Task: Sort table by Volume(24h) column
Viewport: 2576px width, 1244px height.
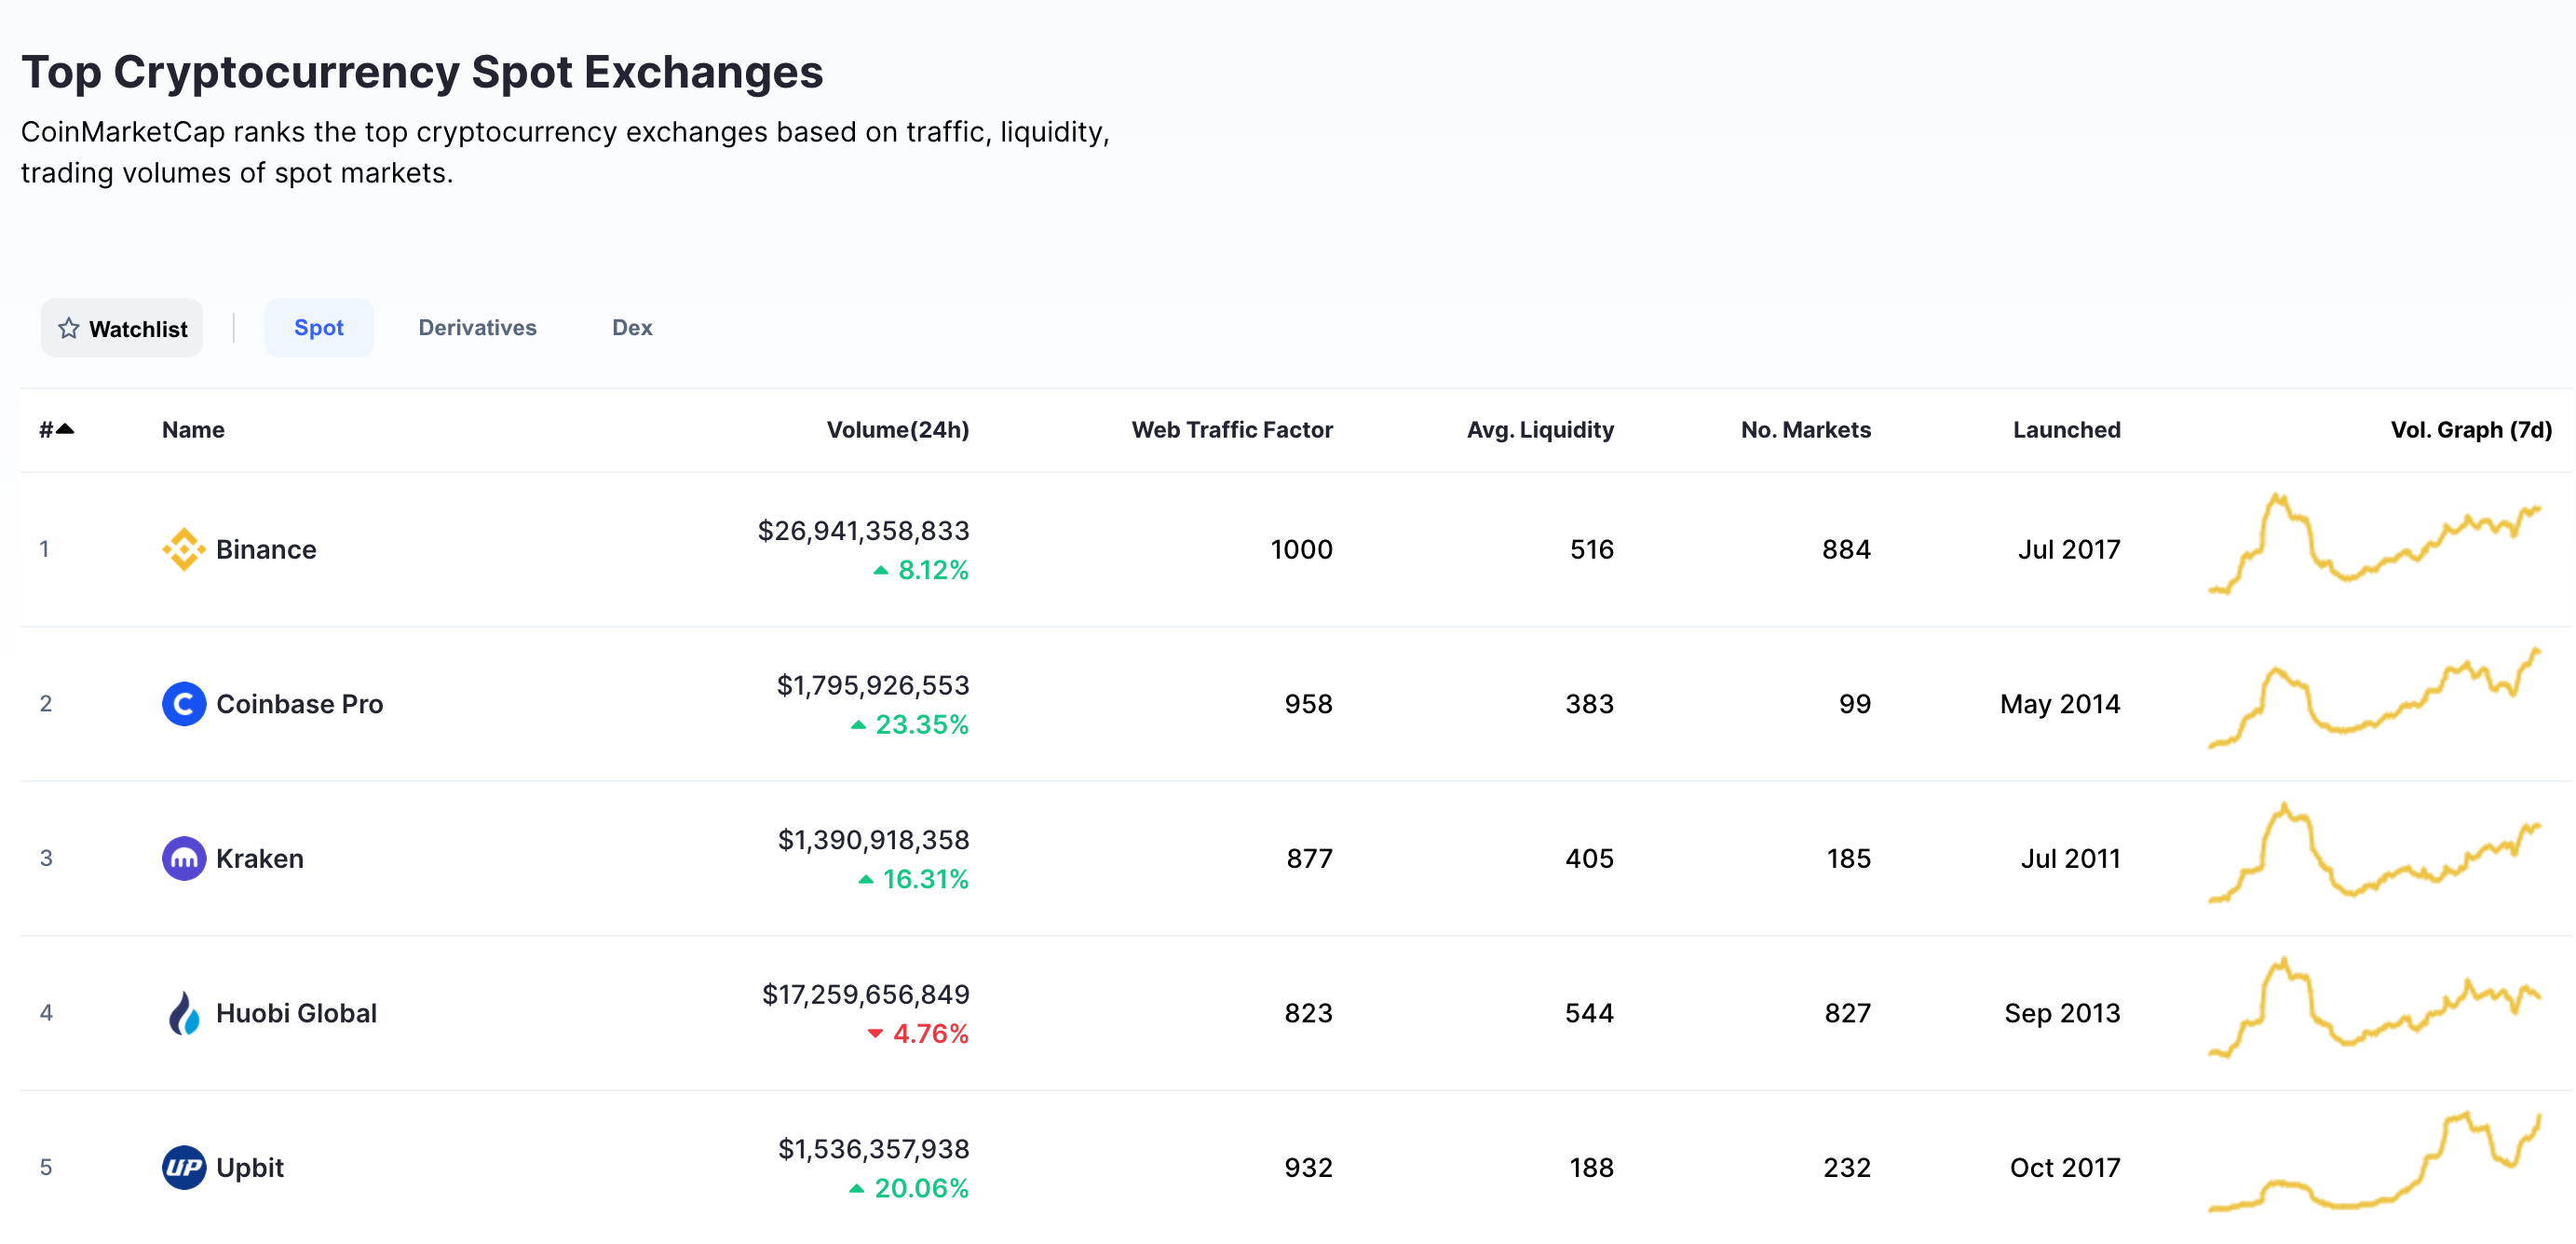Action: (x=897, y=430)
